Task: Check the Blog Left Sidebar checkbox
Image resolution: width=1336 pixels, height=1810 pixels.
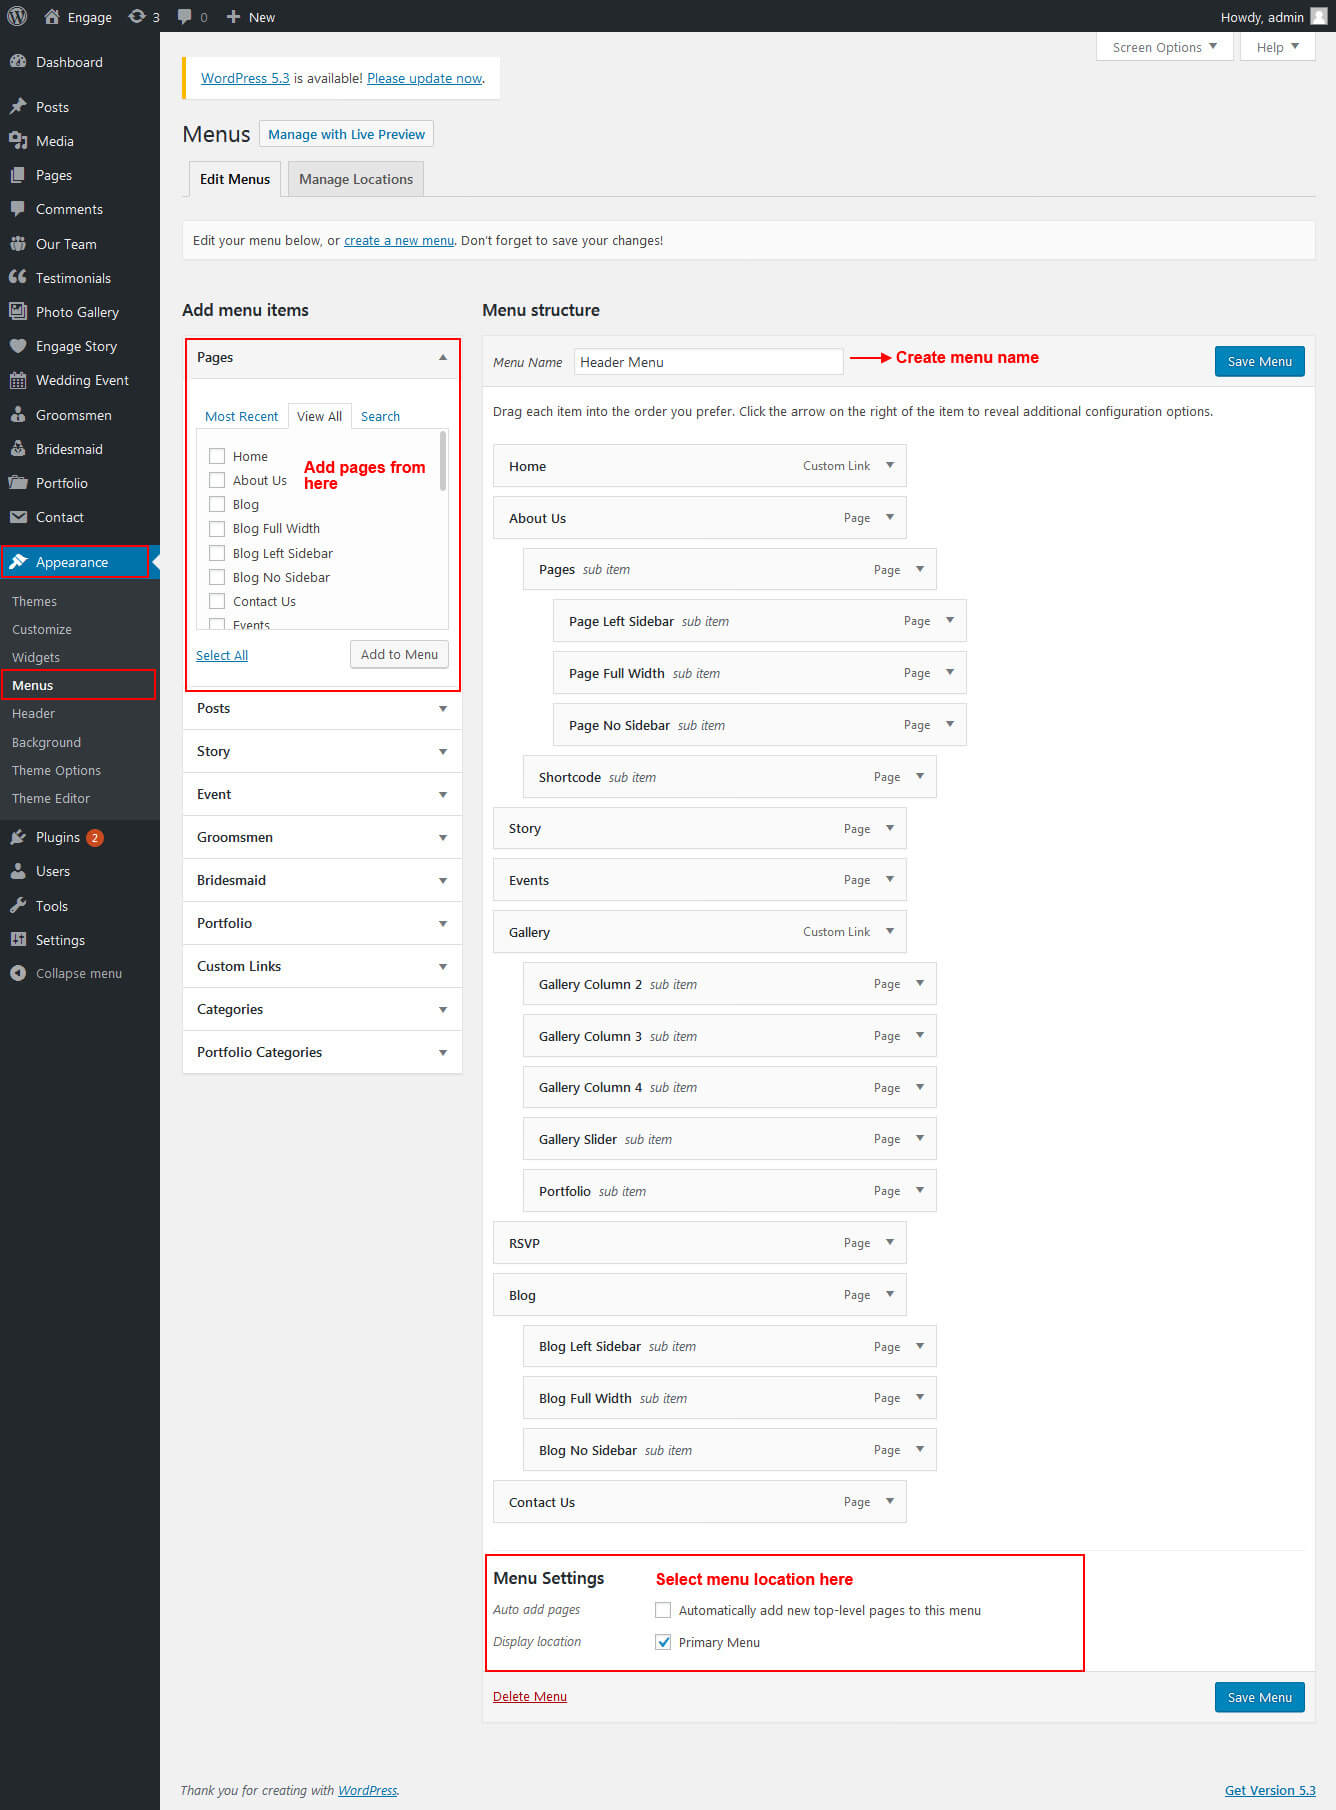Action: (x=217, y=553)
